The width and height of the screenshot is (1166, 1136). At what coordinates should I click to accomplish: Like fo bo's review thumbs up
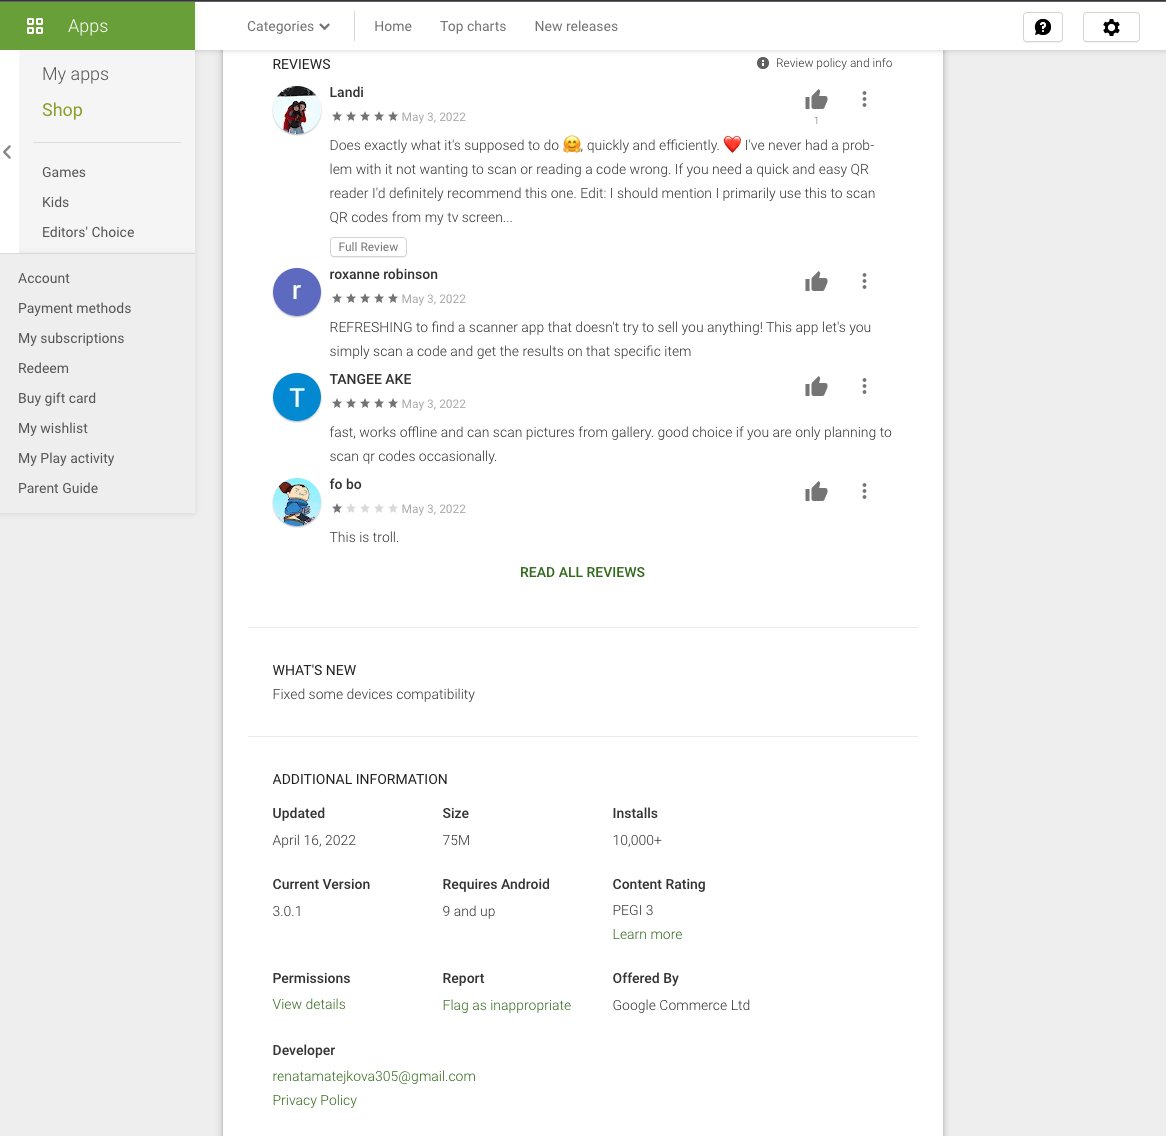pyautogui.click(x=816, y=491)
